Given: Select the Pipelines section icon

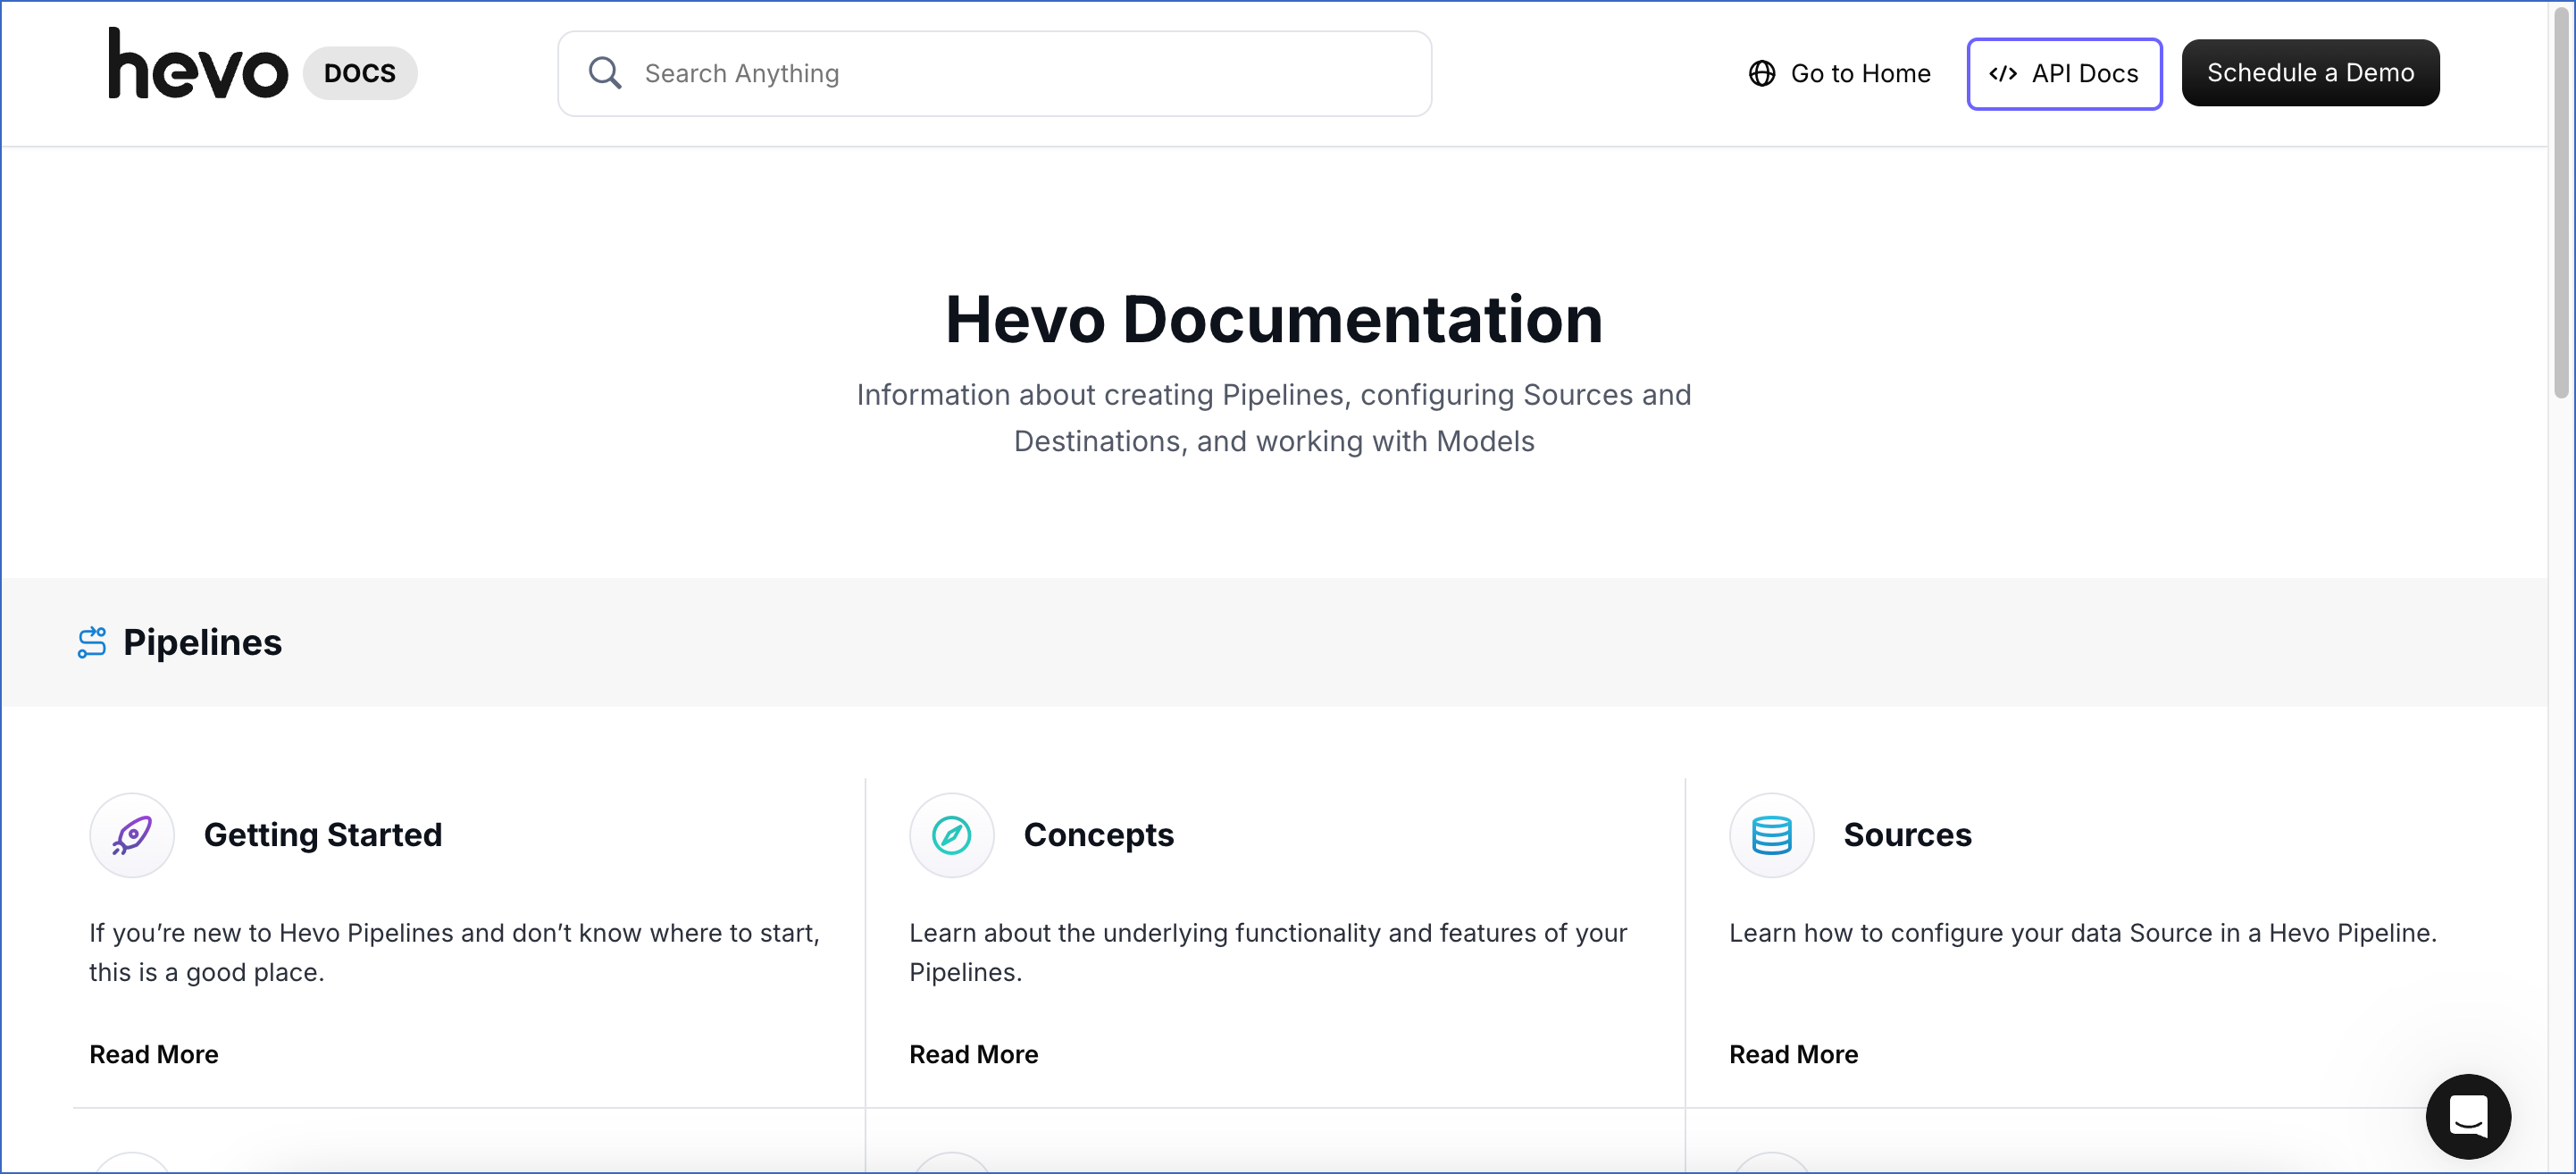Looking at the screenshot, I should pos(92,642).
